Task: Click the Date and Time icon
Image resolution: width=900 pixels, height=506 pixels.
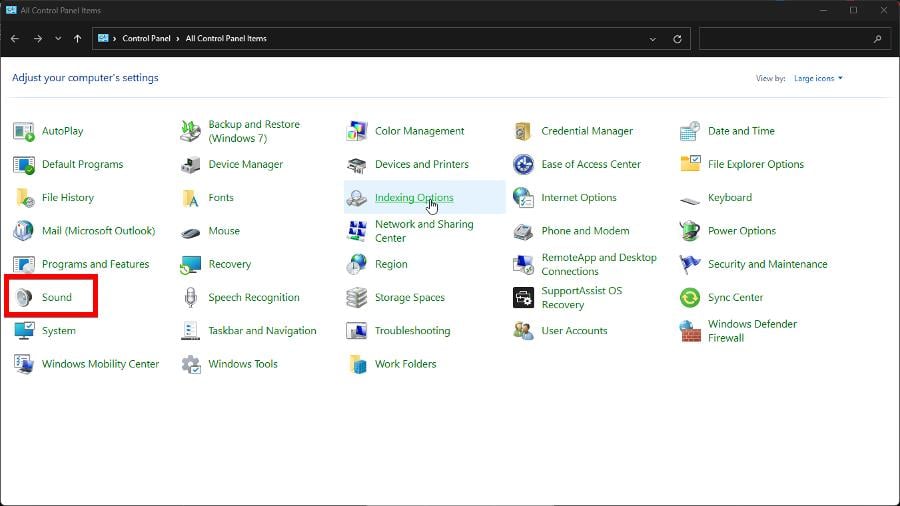Action: tap(690, 131)
